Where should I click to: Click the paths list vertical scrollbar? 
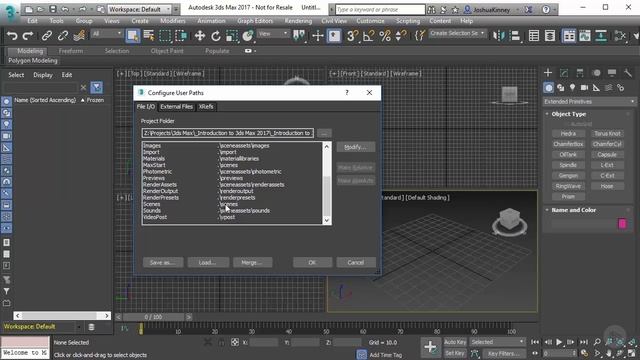click(327, 183)
